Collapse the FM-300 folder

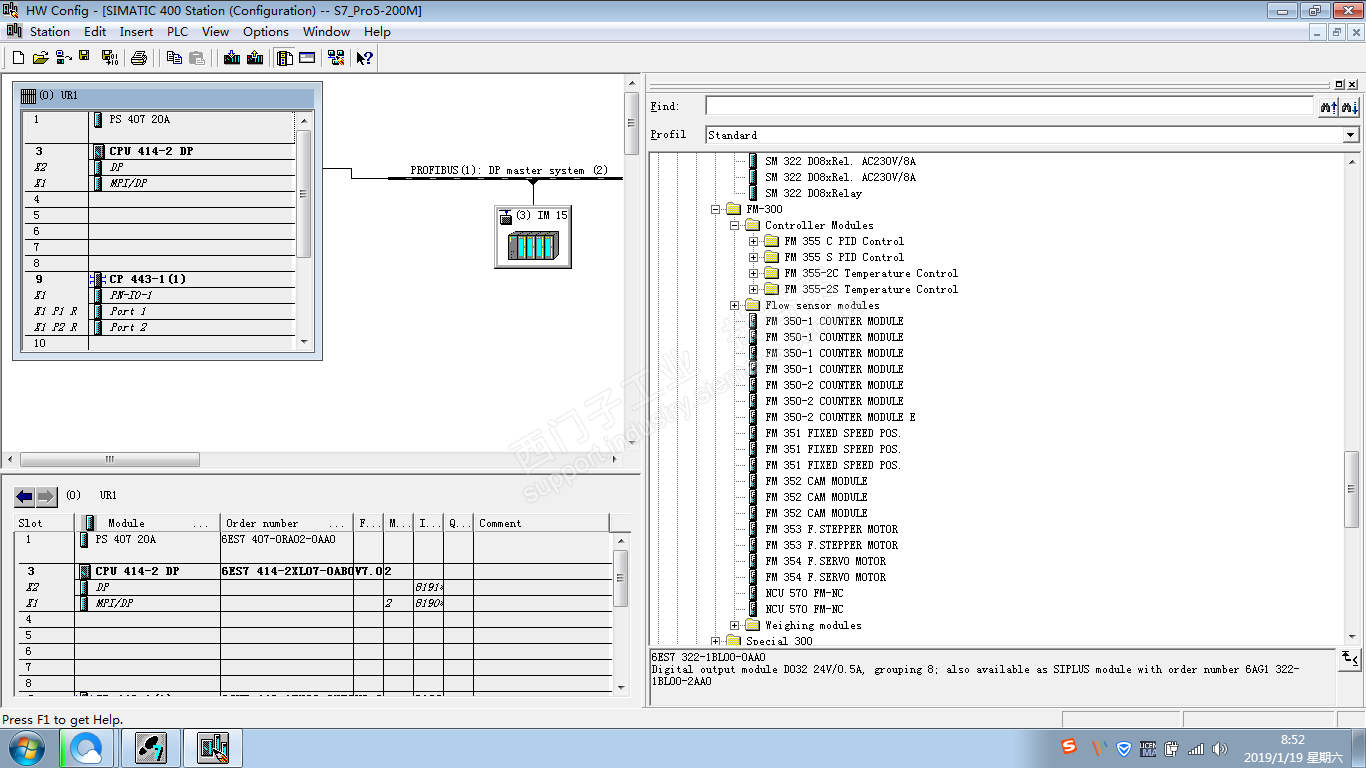716,209
